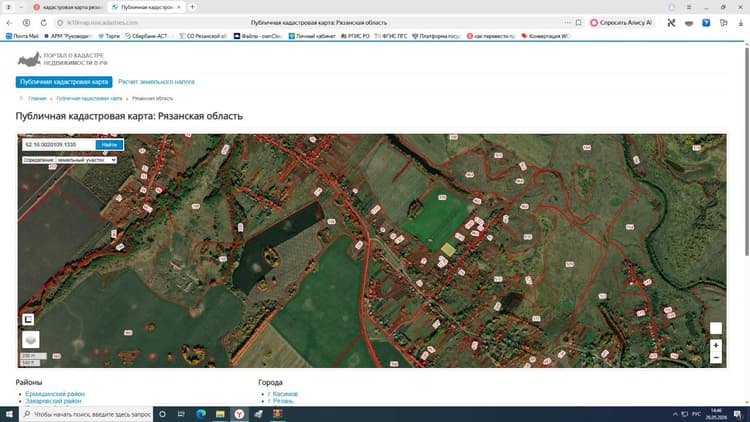Viewport: 750px width, 422px height.
Task: Go back with browser arrow
Action: click(x=9, y=22)
